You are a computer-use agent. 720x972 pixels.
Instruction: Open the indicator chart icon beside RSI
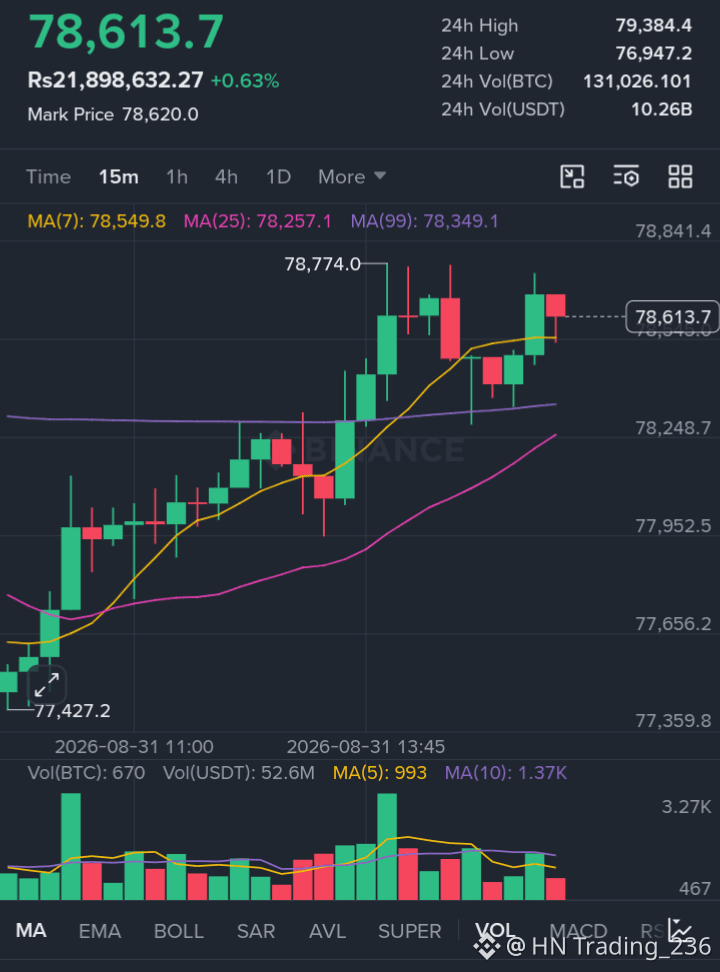pos(680,929)
